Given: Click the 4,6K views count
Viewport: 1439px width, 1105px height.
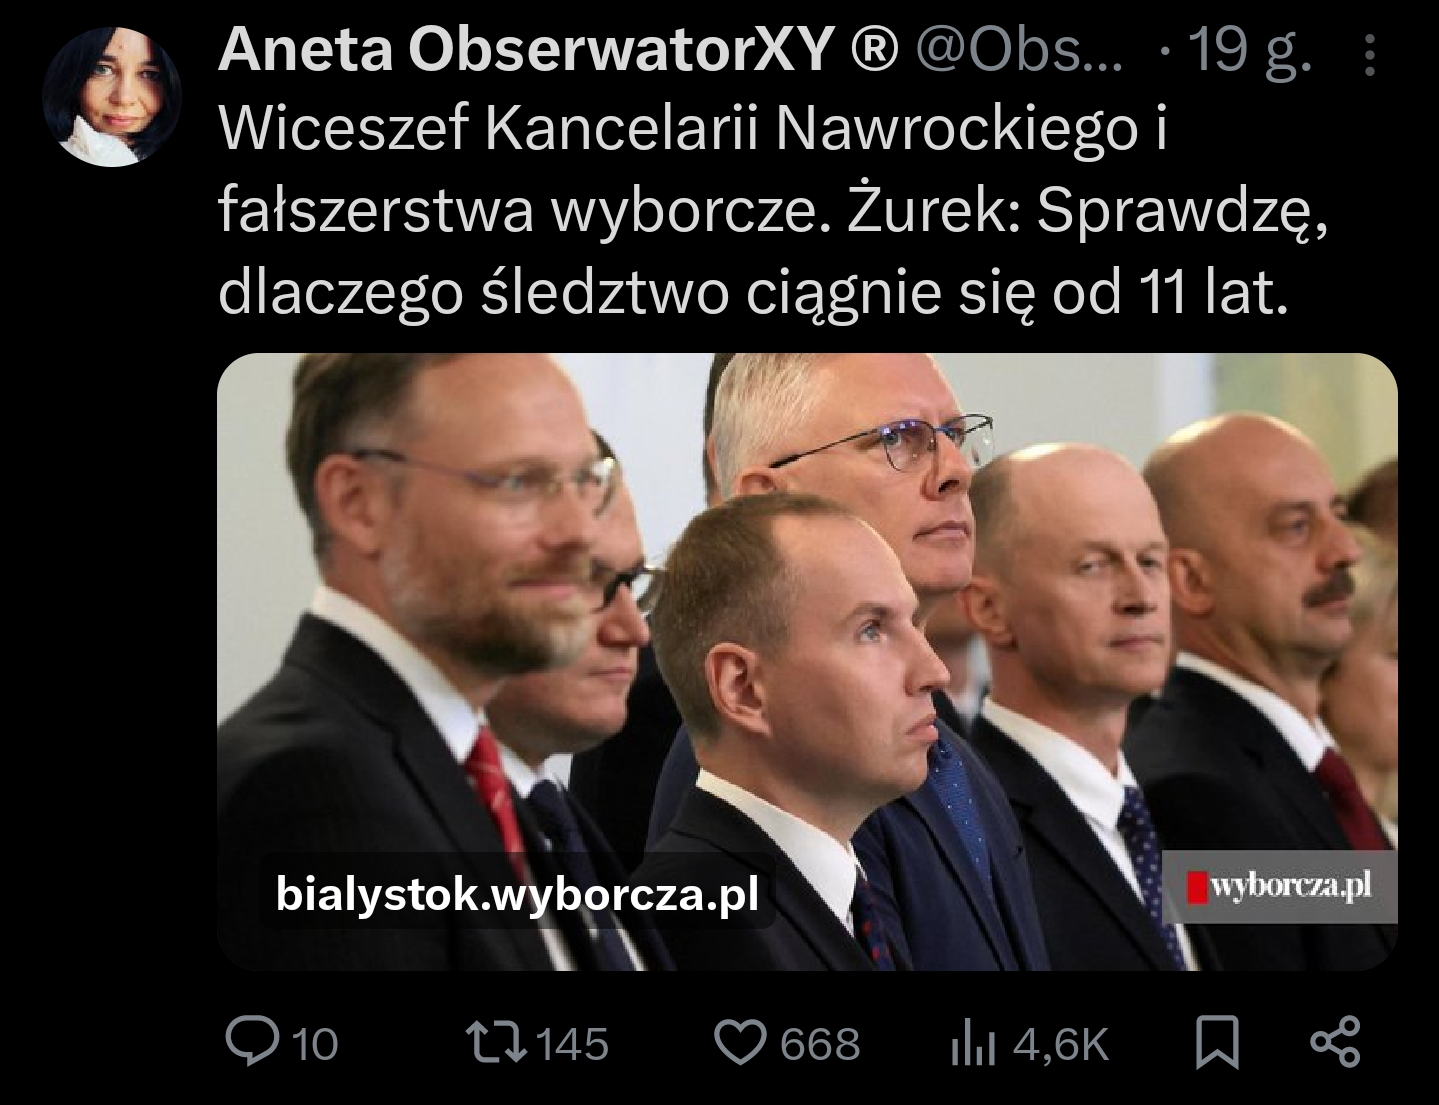Looking at the screenshot, I should click(x=1061, y=1045).
